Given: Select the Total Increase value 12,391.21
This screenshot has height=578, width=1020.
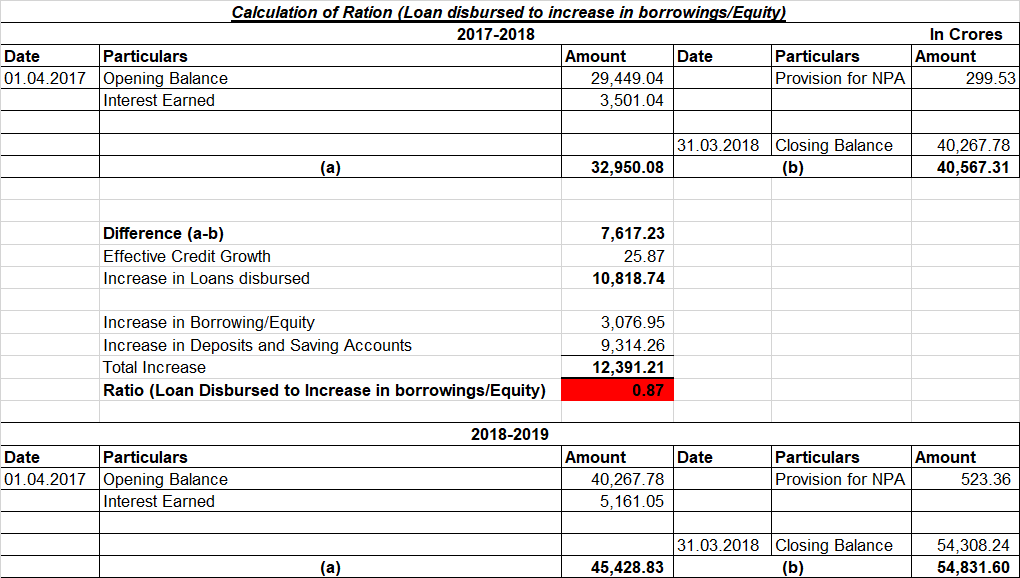Looking at the screenshot, I should pyautogui.click(x=618, y=367).
